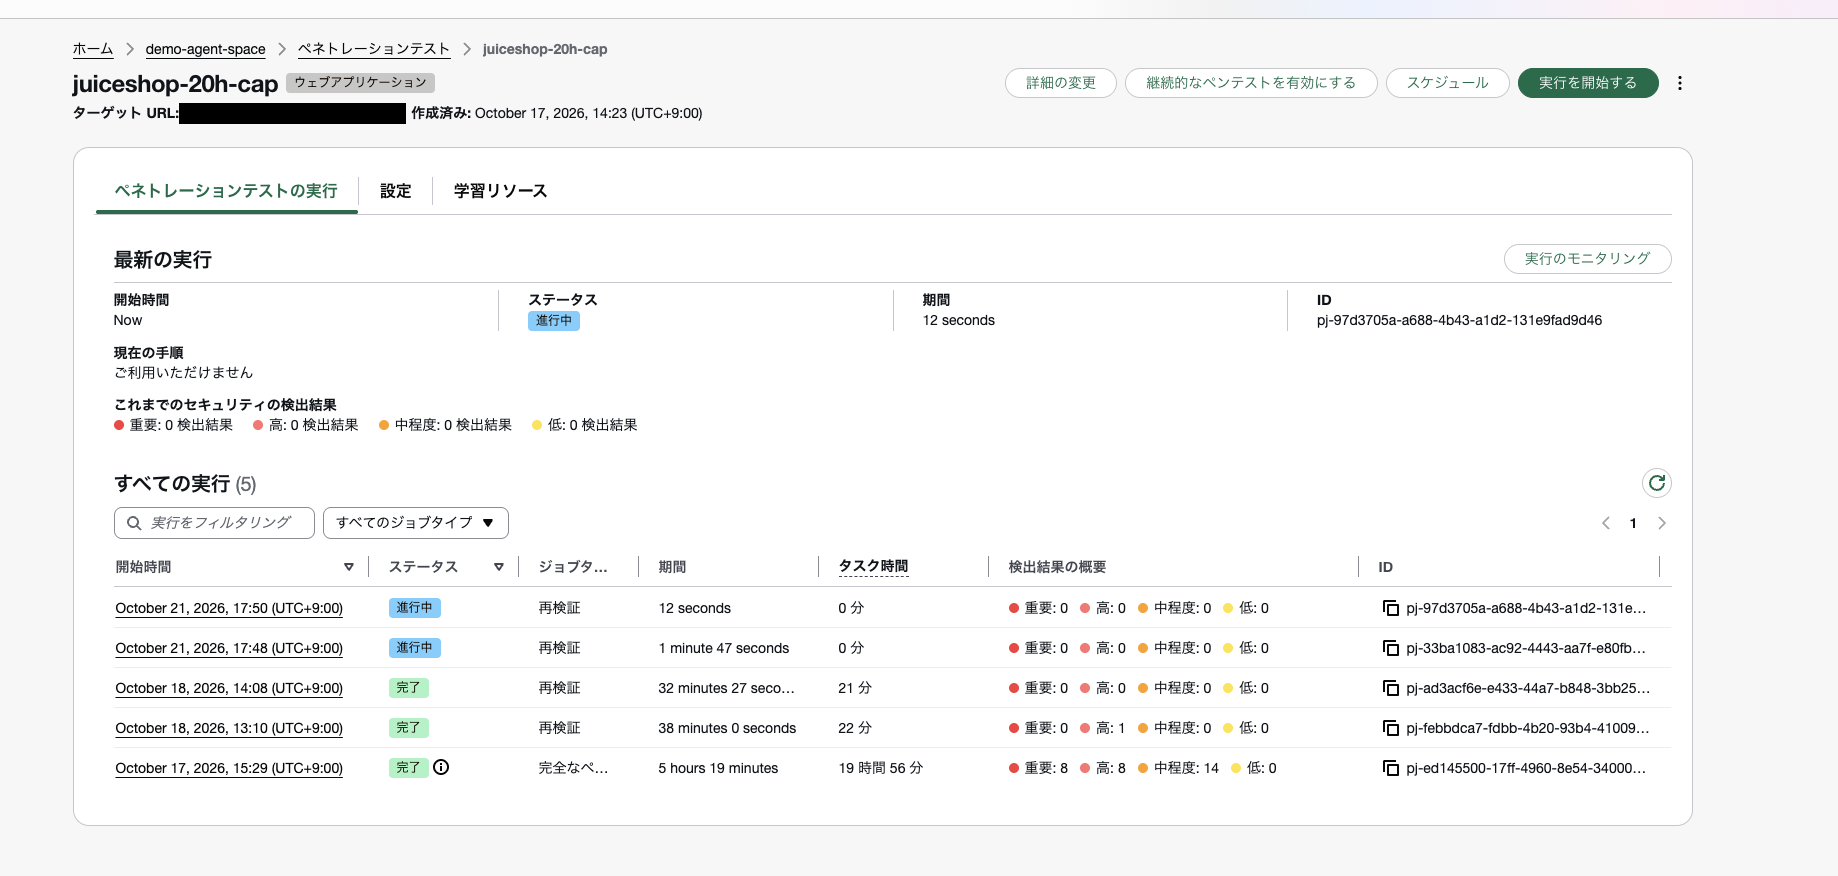Switch to the 学習リソース tab

coord(500,191)
